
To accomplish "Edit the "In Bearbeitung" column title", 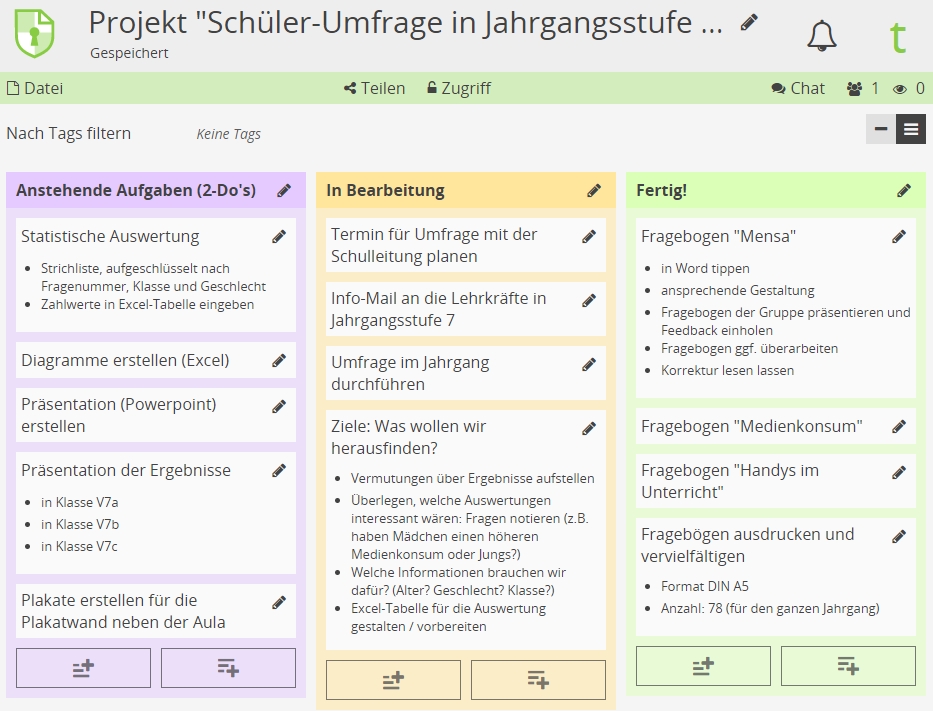I will (594, 190).
